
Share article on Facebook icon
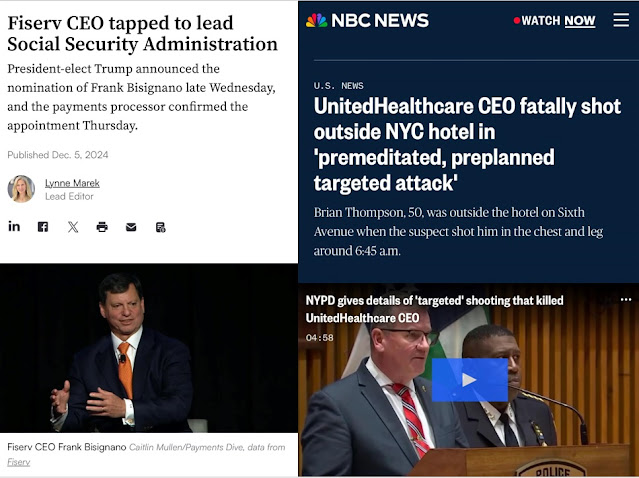click(43, 227)
